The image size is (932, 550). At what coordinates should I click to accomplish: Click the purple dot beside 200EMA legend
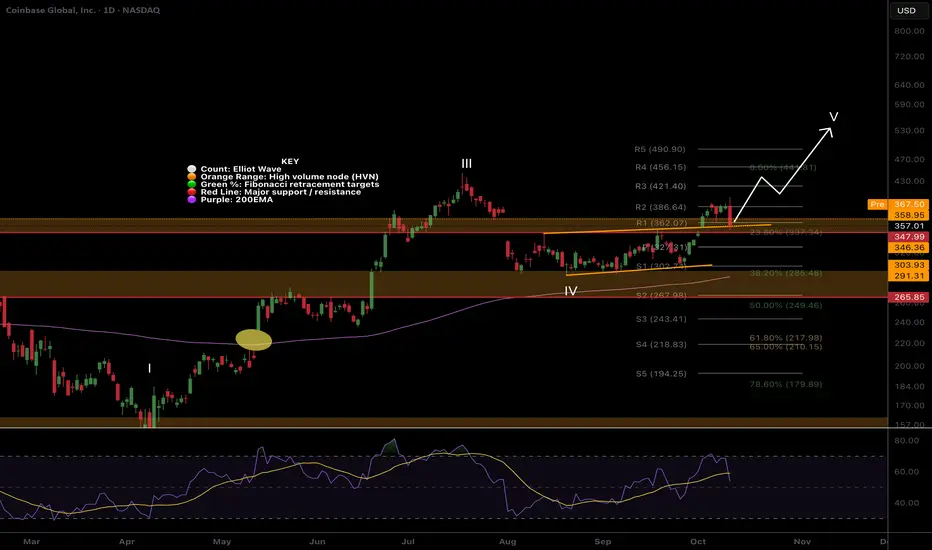pyautogui.click(x=191, y=200)
